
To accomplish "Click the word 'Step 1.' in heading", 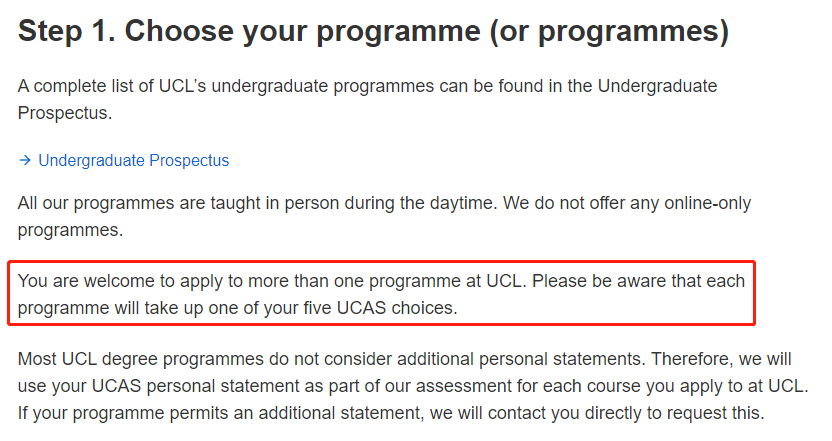I will pyautogui.click(x=66, y=31).
